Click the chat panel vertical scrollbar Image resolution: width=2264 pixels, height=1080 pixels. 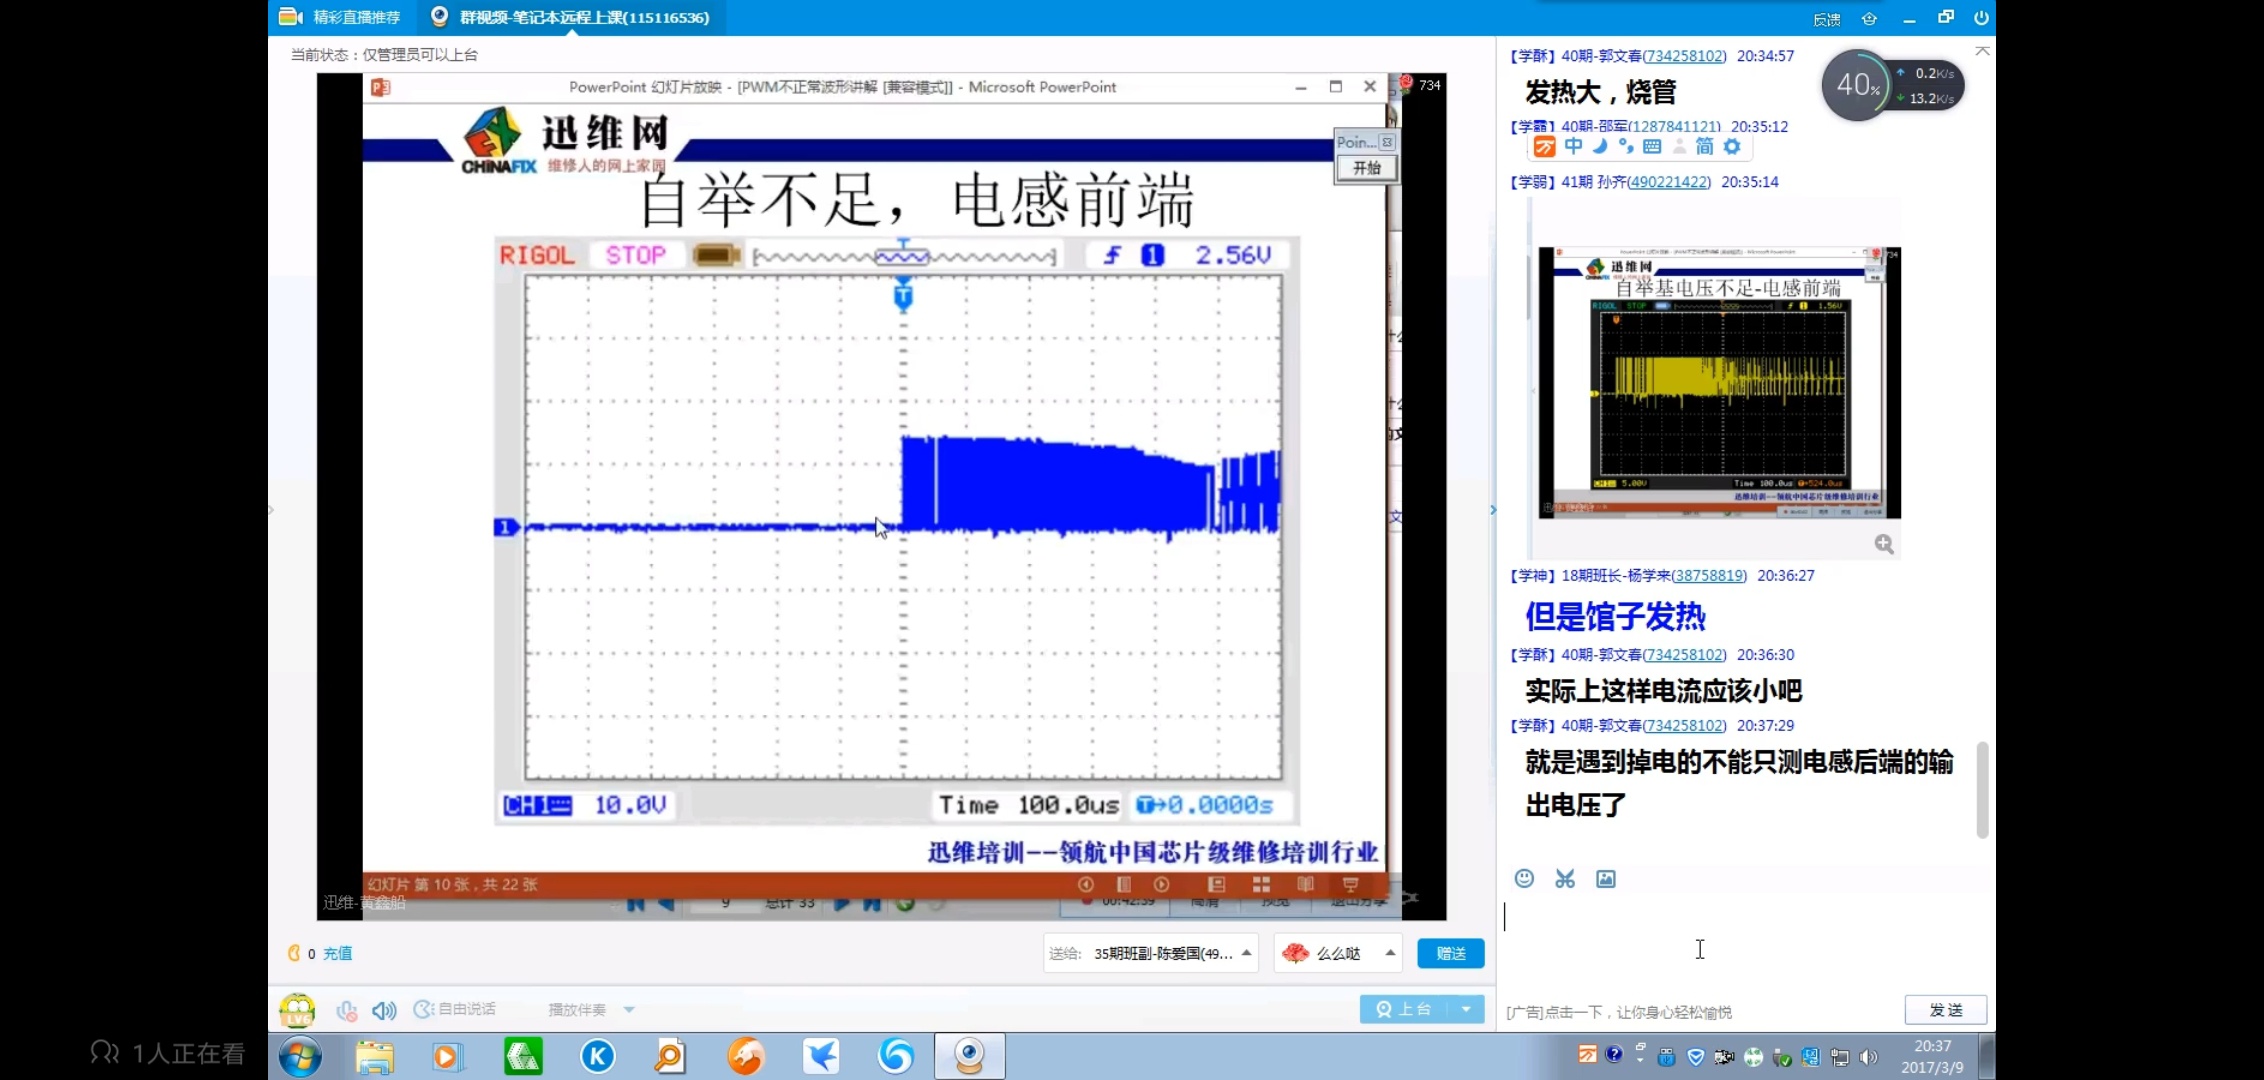[1982, 789]
